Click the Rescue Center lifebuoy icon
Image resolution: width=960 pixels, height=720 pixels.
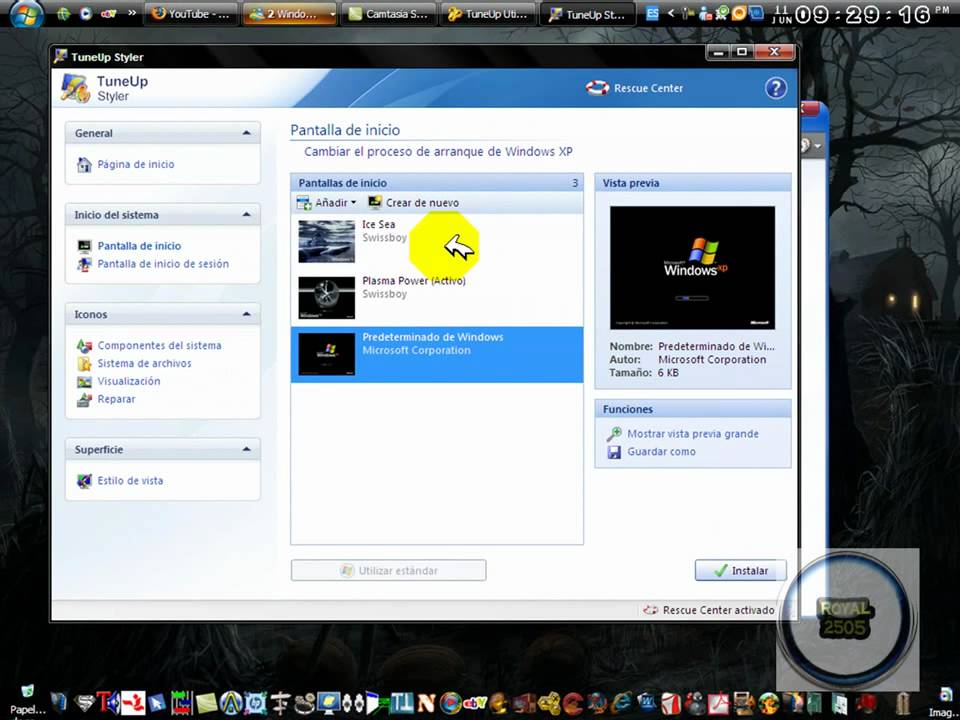(597, 88)
